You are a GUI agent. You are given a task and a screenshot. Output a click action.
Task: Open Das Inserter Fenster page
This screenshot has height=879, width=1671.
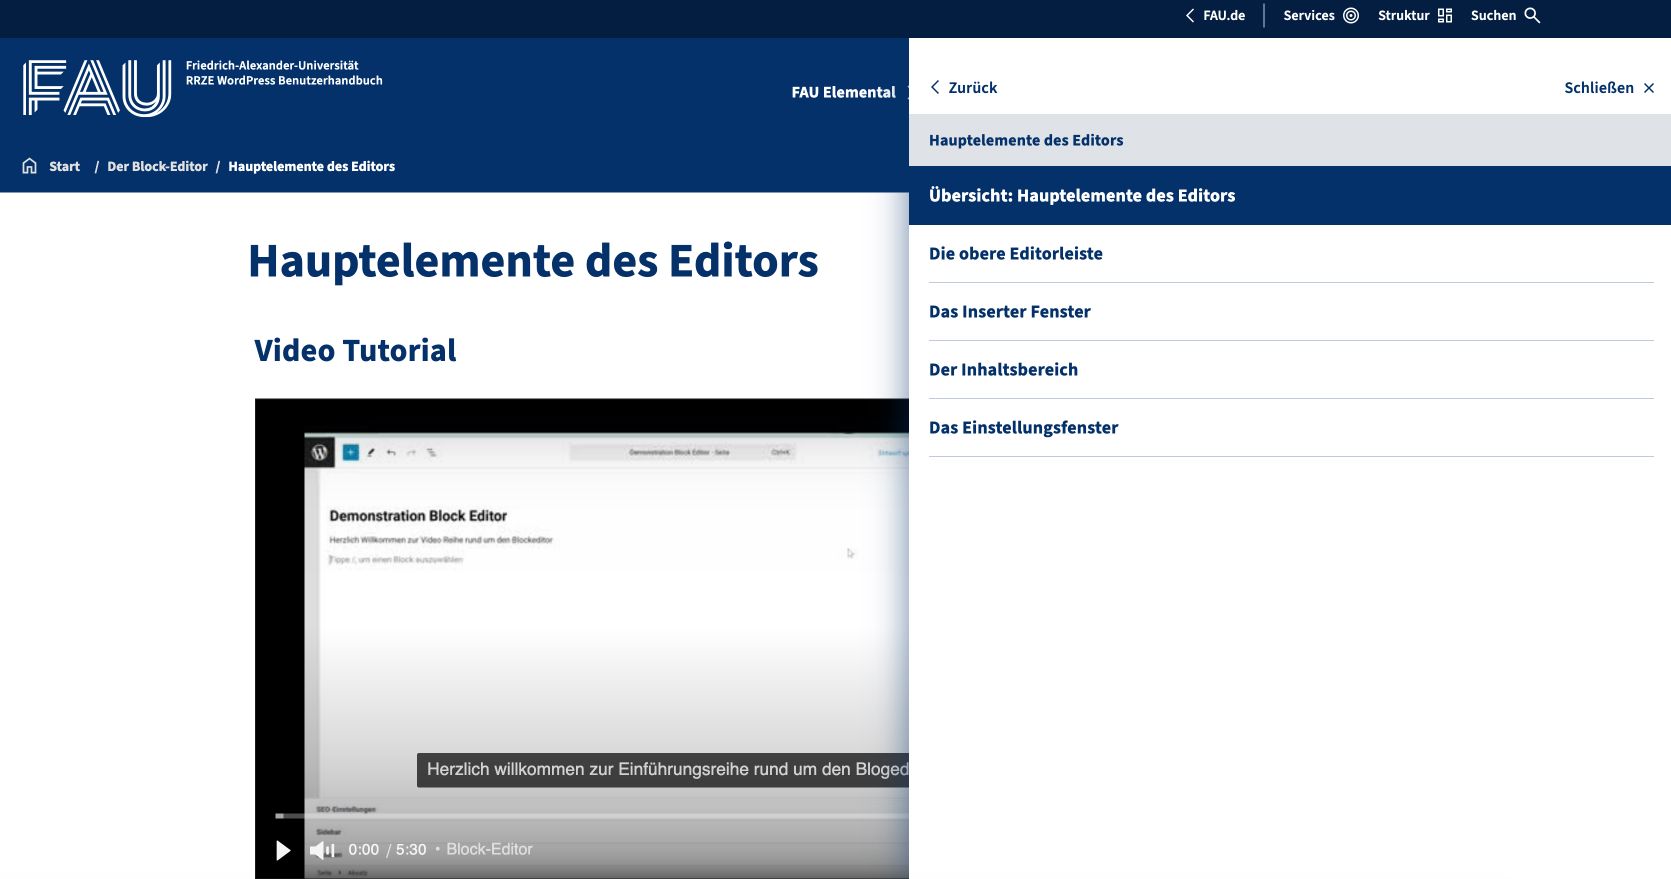pyautogui.click(x=1010, y=312)
